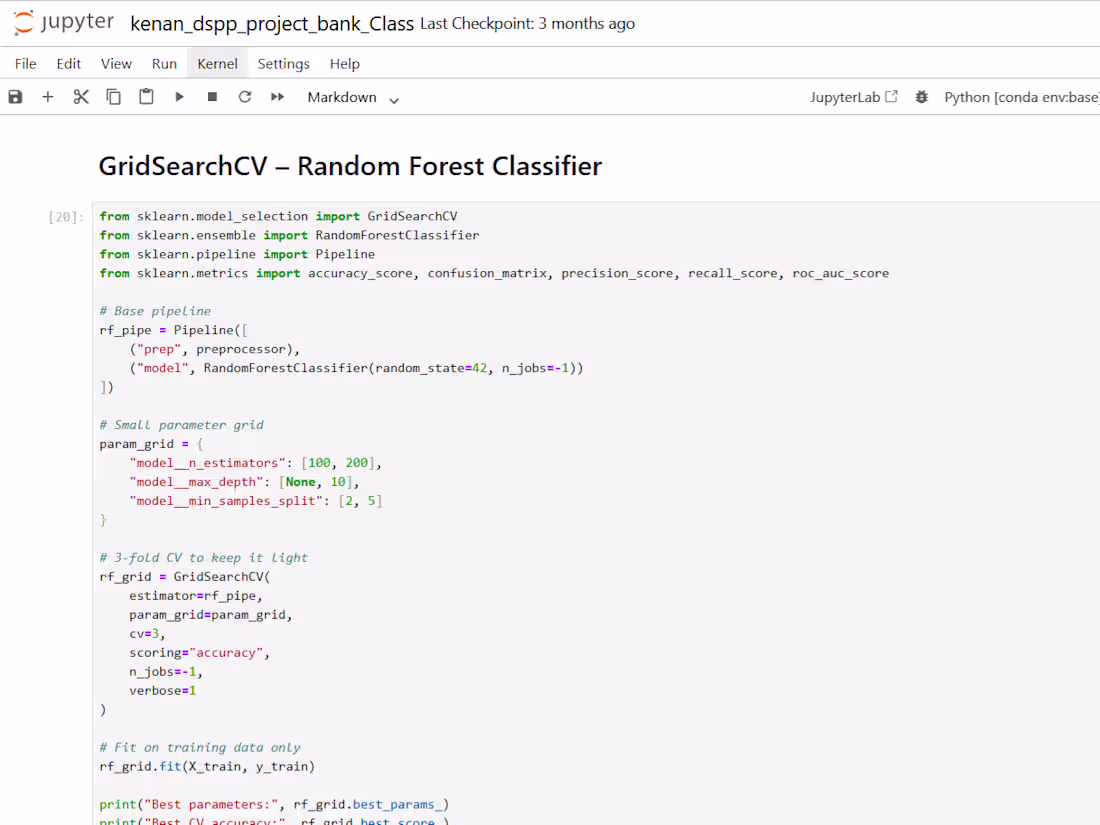Save the notebook with the disk icon
1100x825 pixels.
coord(15,97)
